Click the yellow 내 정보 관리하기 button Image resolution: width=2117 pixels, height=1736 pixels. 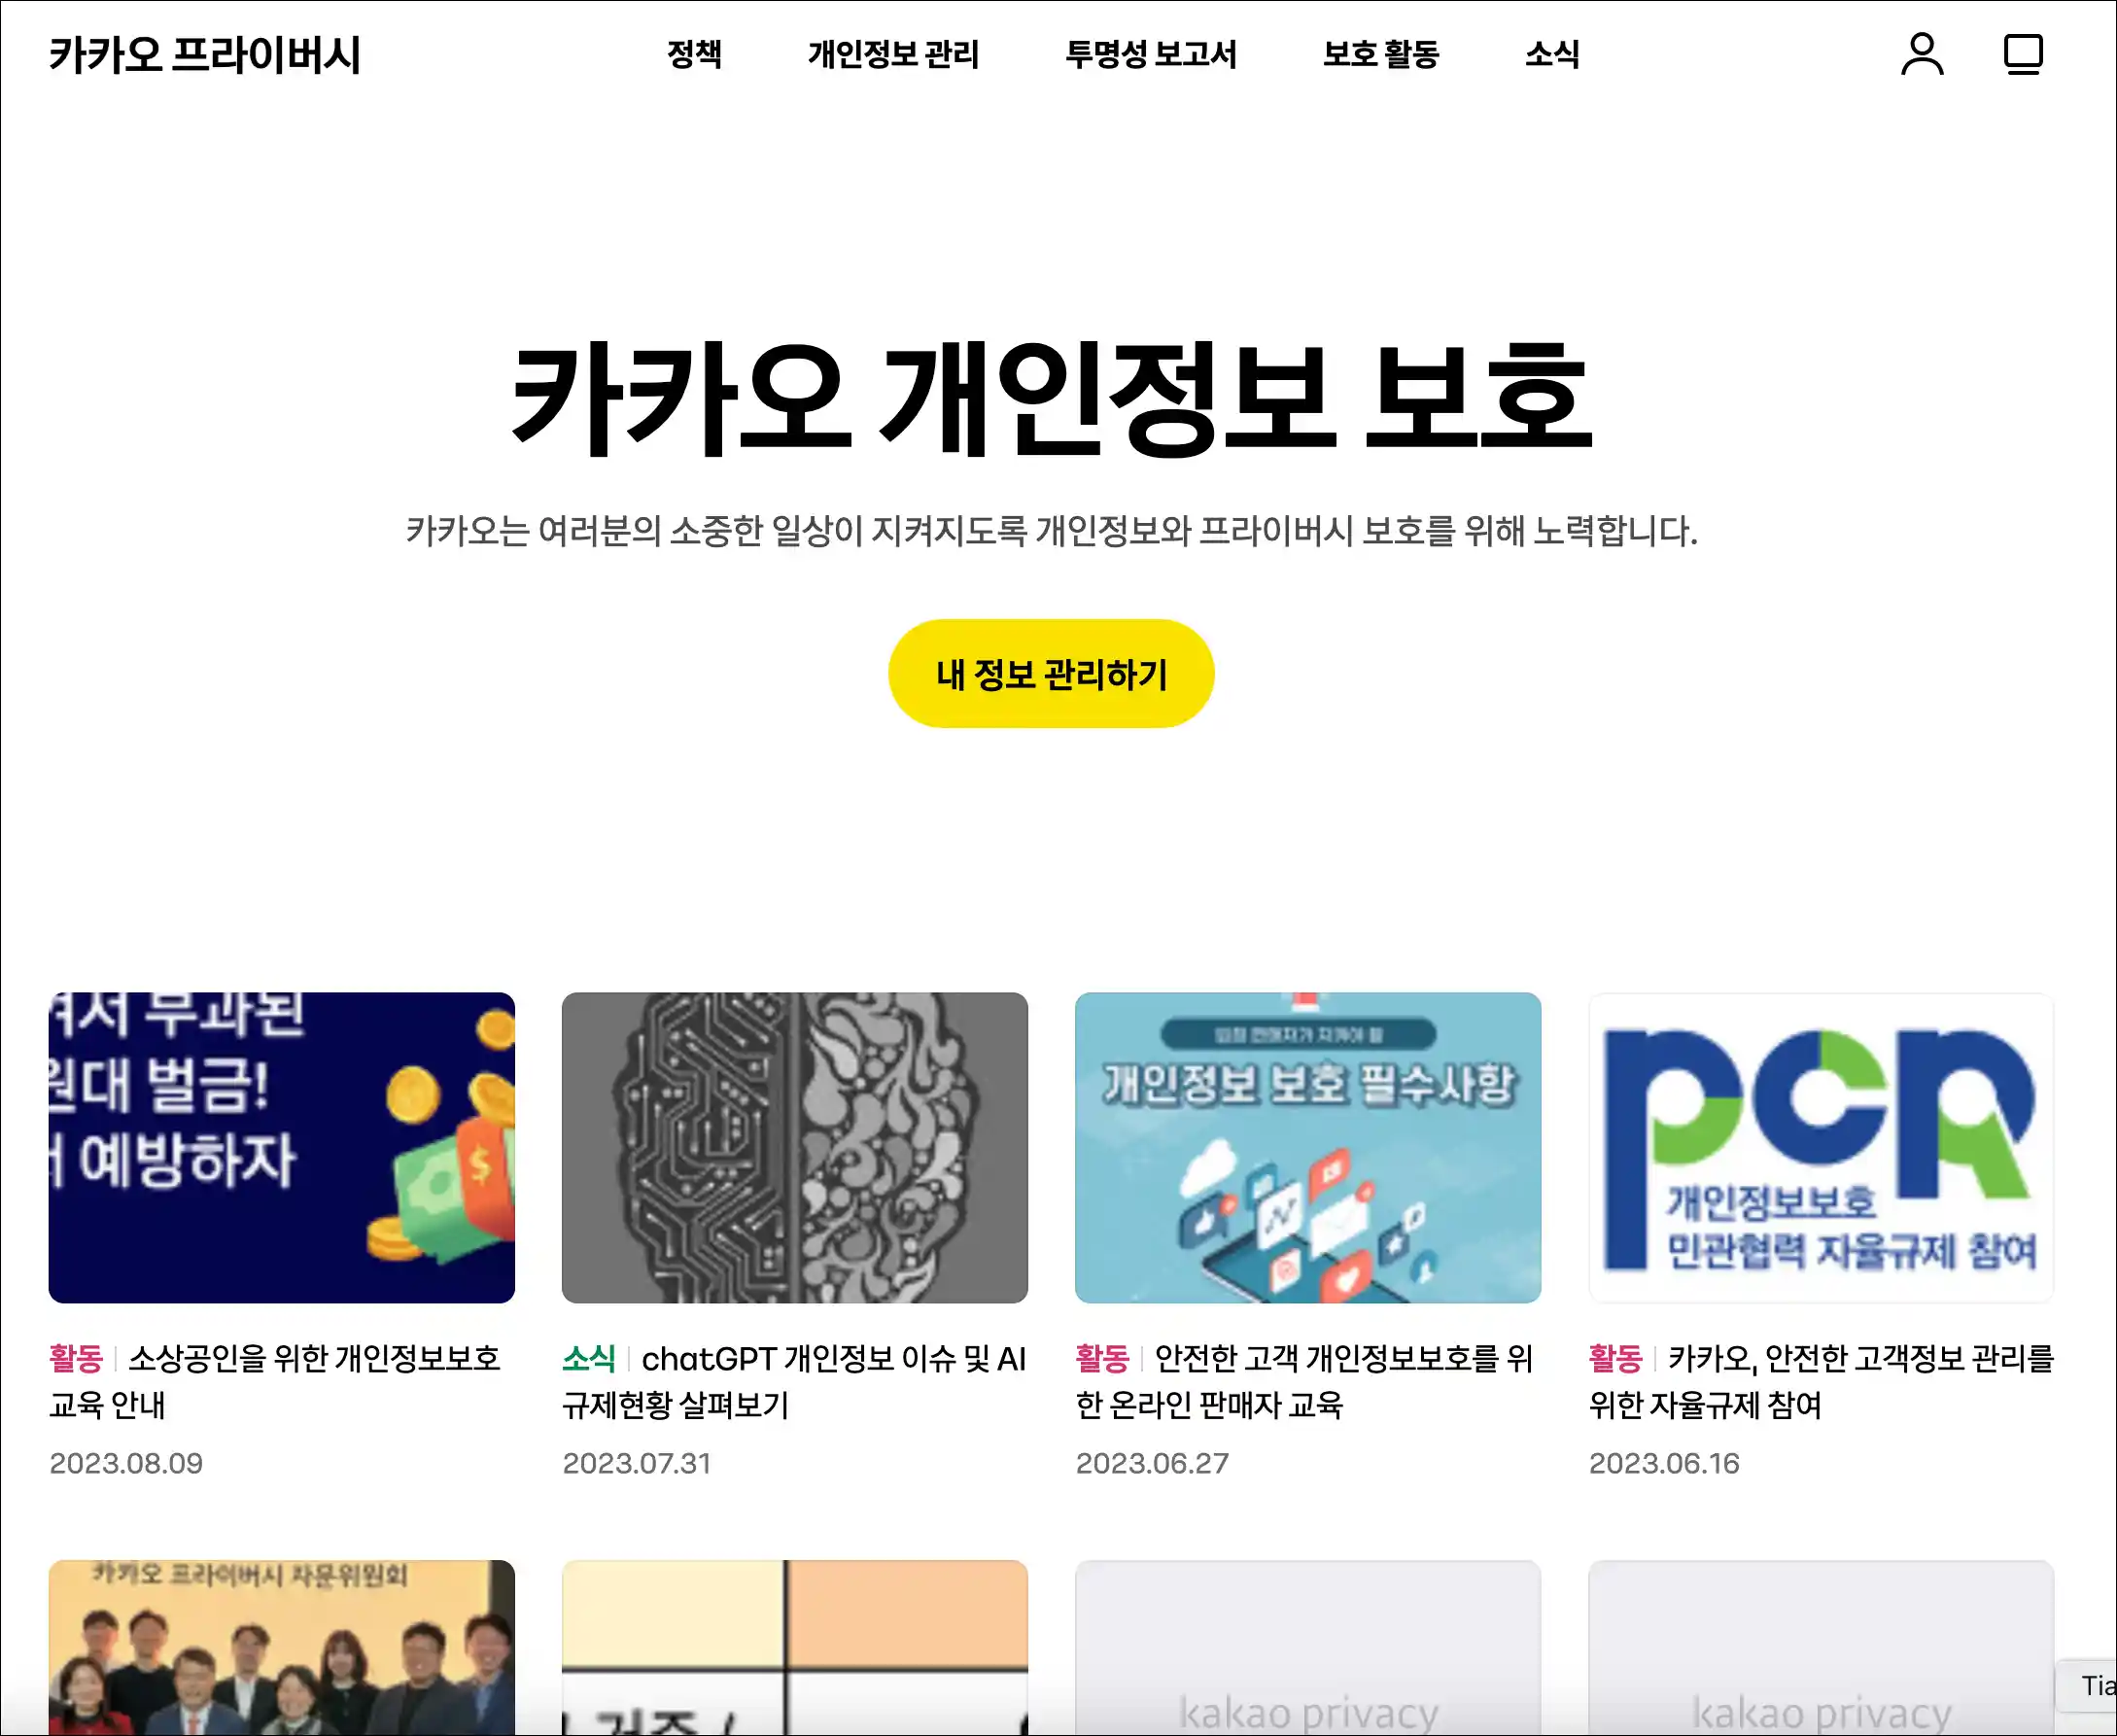[1051, 674]
